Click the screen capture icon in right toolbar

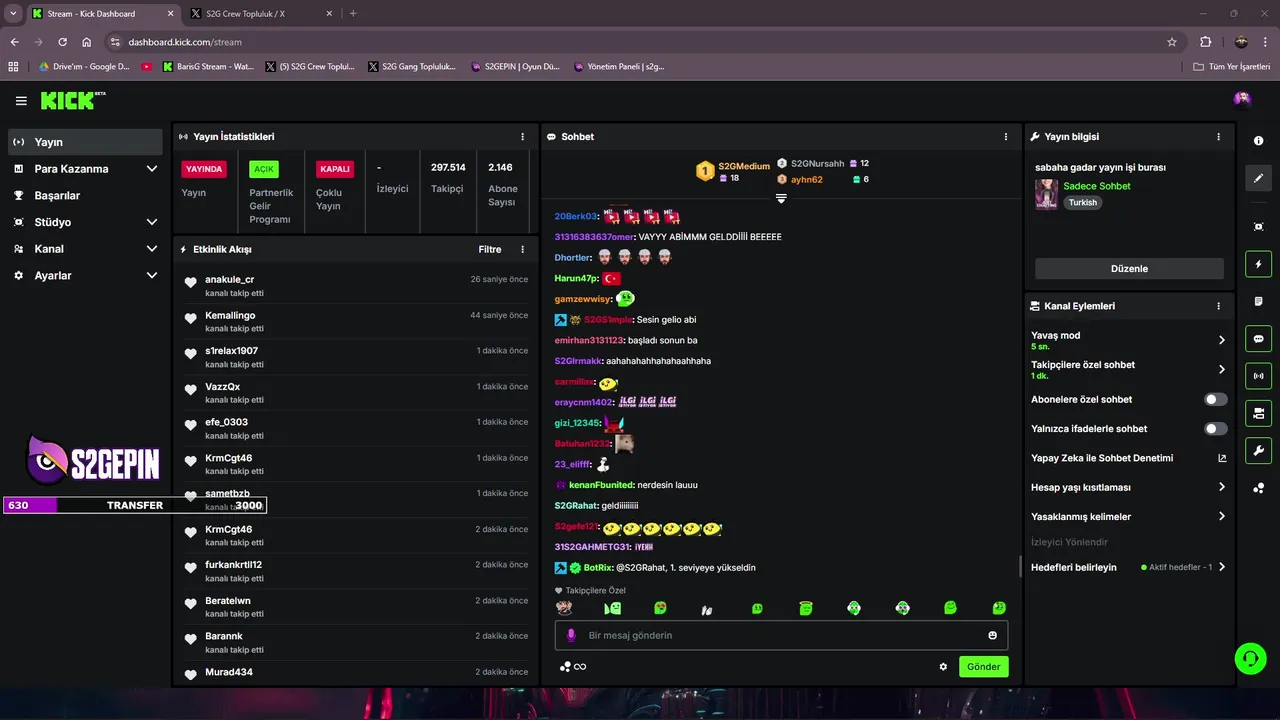[1259, 227]
